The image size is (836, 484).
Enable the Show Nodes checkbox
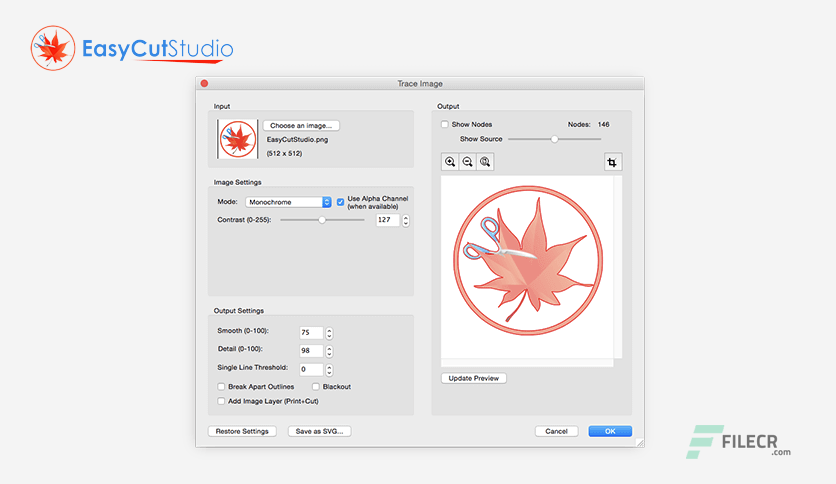coord(445,124)
